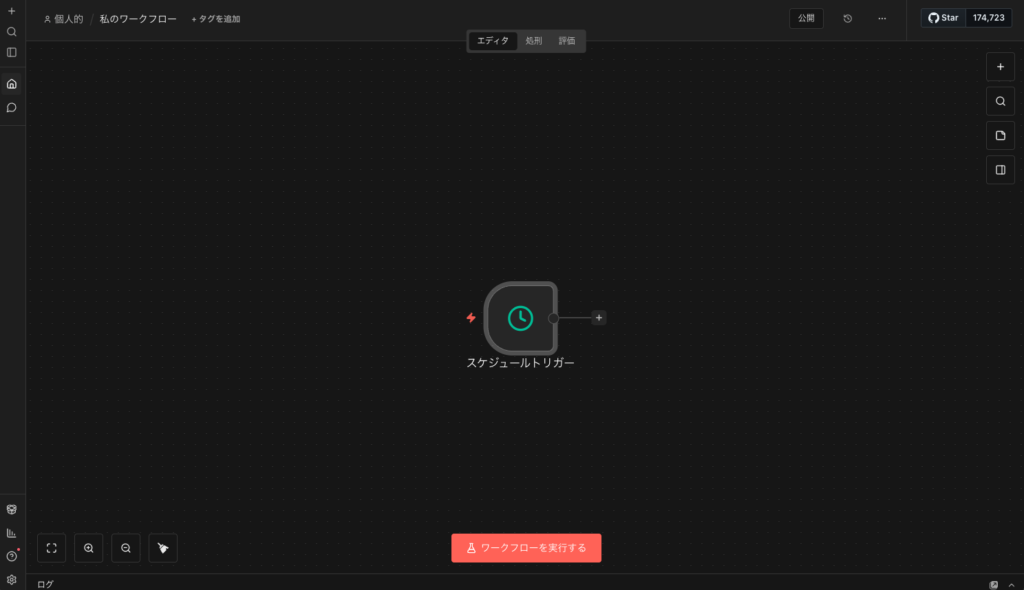Click the Schedule Trigger clock node
The image size is (1024, 590).
coord(520,318)
